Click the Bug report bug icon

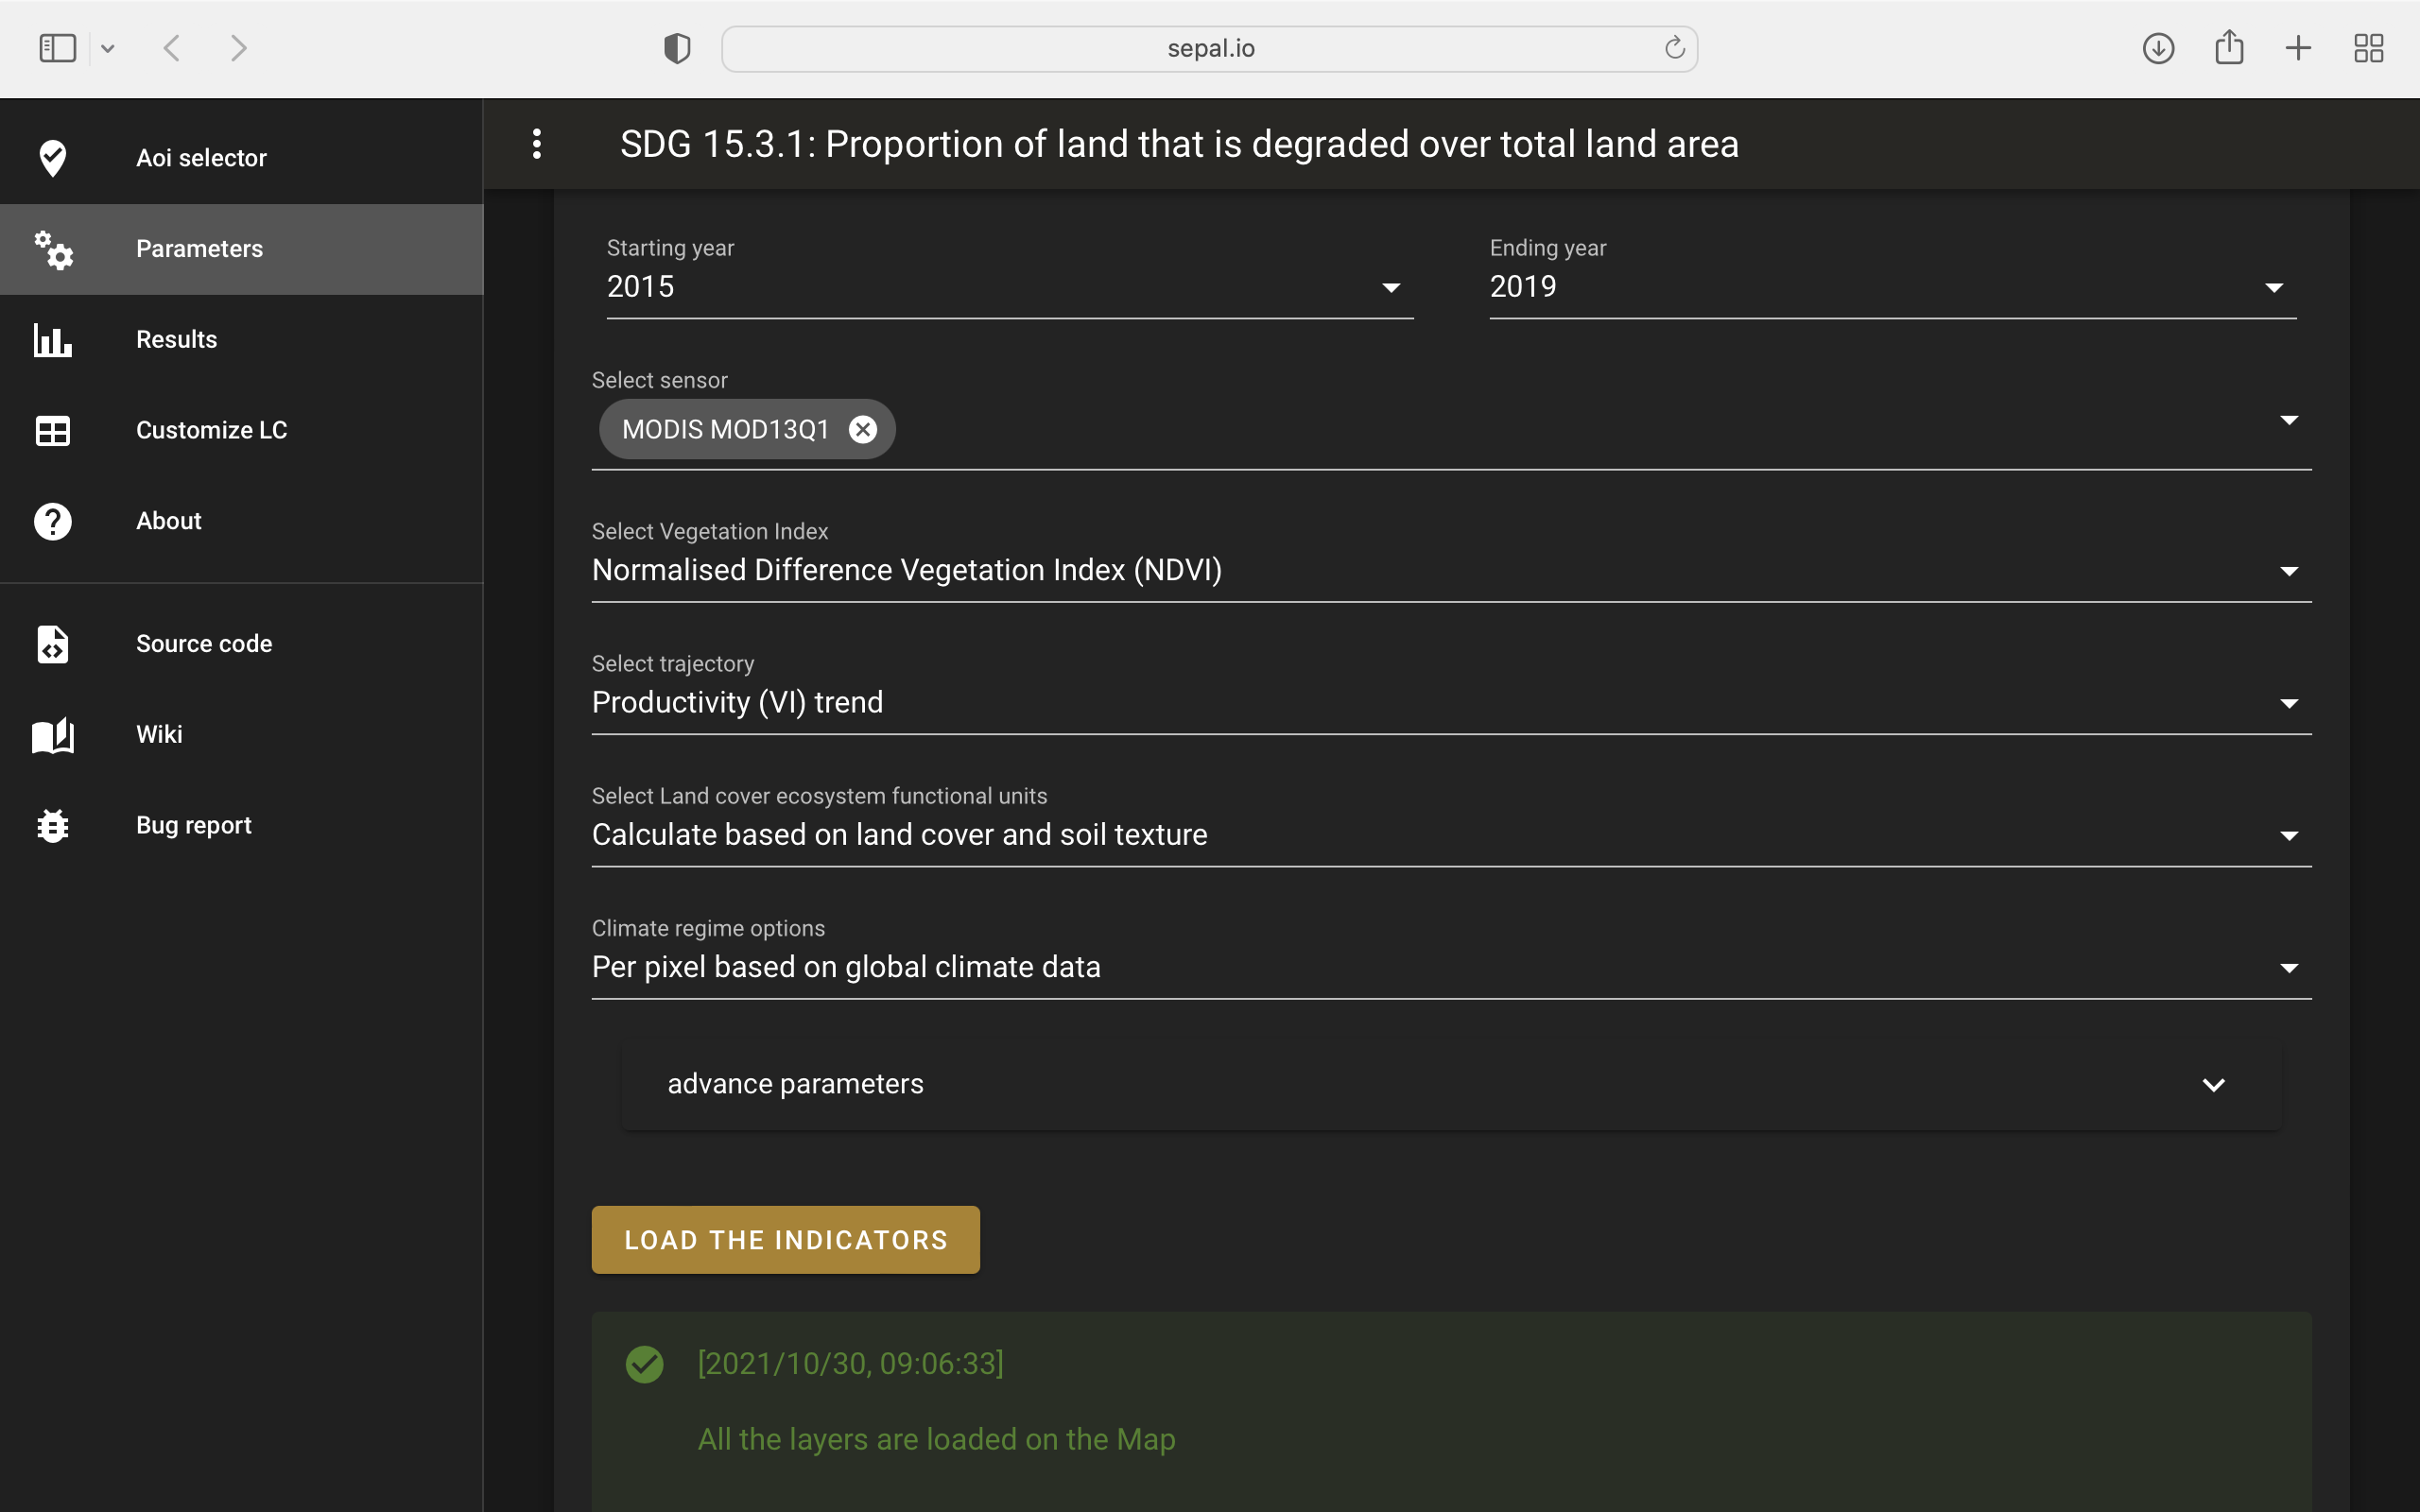[x=53, y=826]
